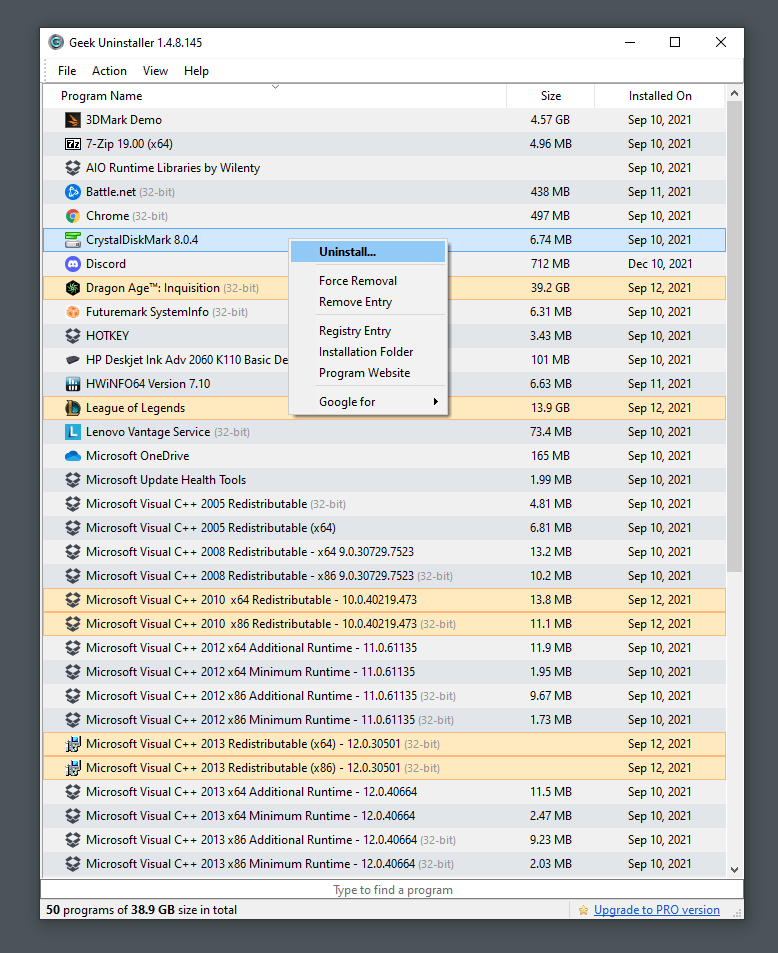Click the AIO Runtime Libraries package icon
Viewport: 778px width, 953px height.
pos(73,168)
